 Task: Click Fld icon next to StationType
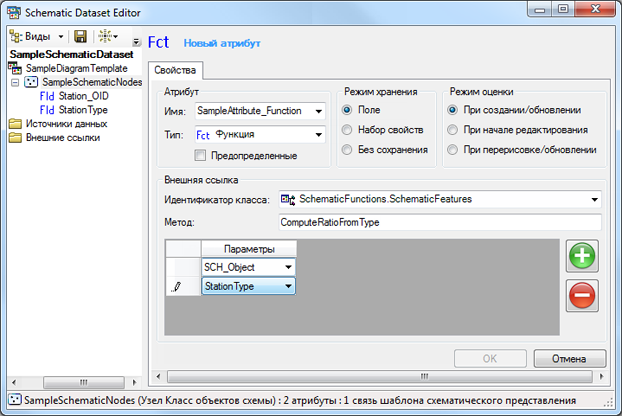point(47,110)
